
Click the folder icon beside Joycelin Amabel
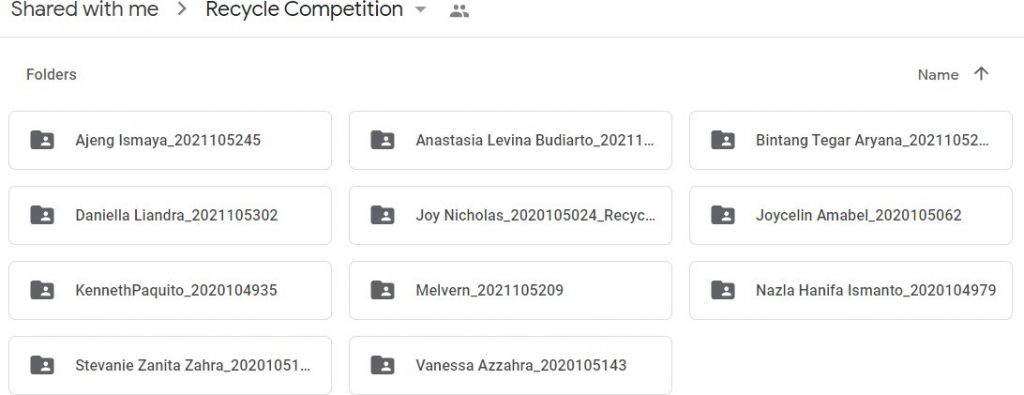click(723, 215)
